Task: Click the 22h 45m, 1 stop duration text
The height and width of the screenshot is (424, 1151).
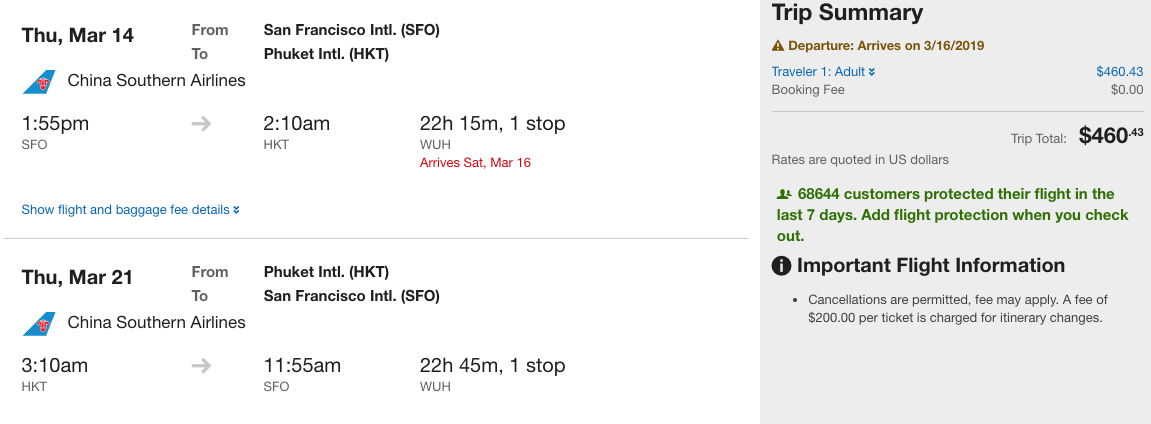Action: (492, 366)
